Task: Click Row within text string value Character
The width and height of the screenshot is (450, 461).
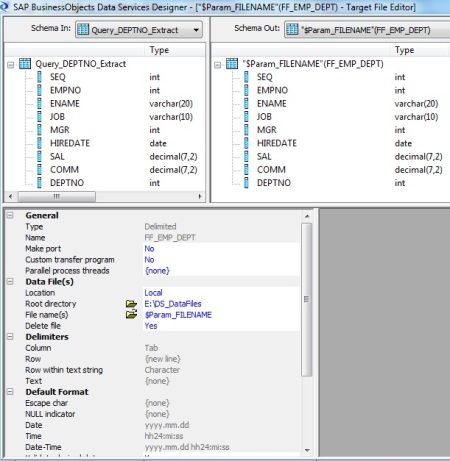Action: tap(162, 370)
